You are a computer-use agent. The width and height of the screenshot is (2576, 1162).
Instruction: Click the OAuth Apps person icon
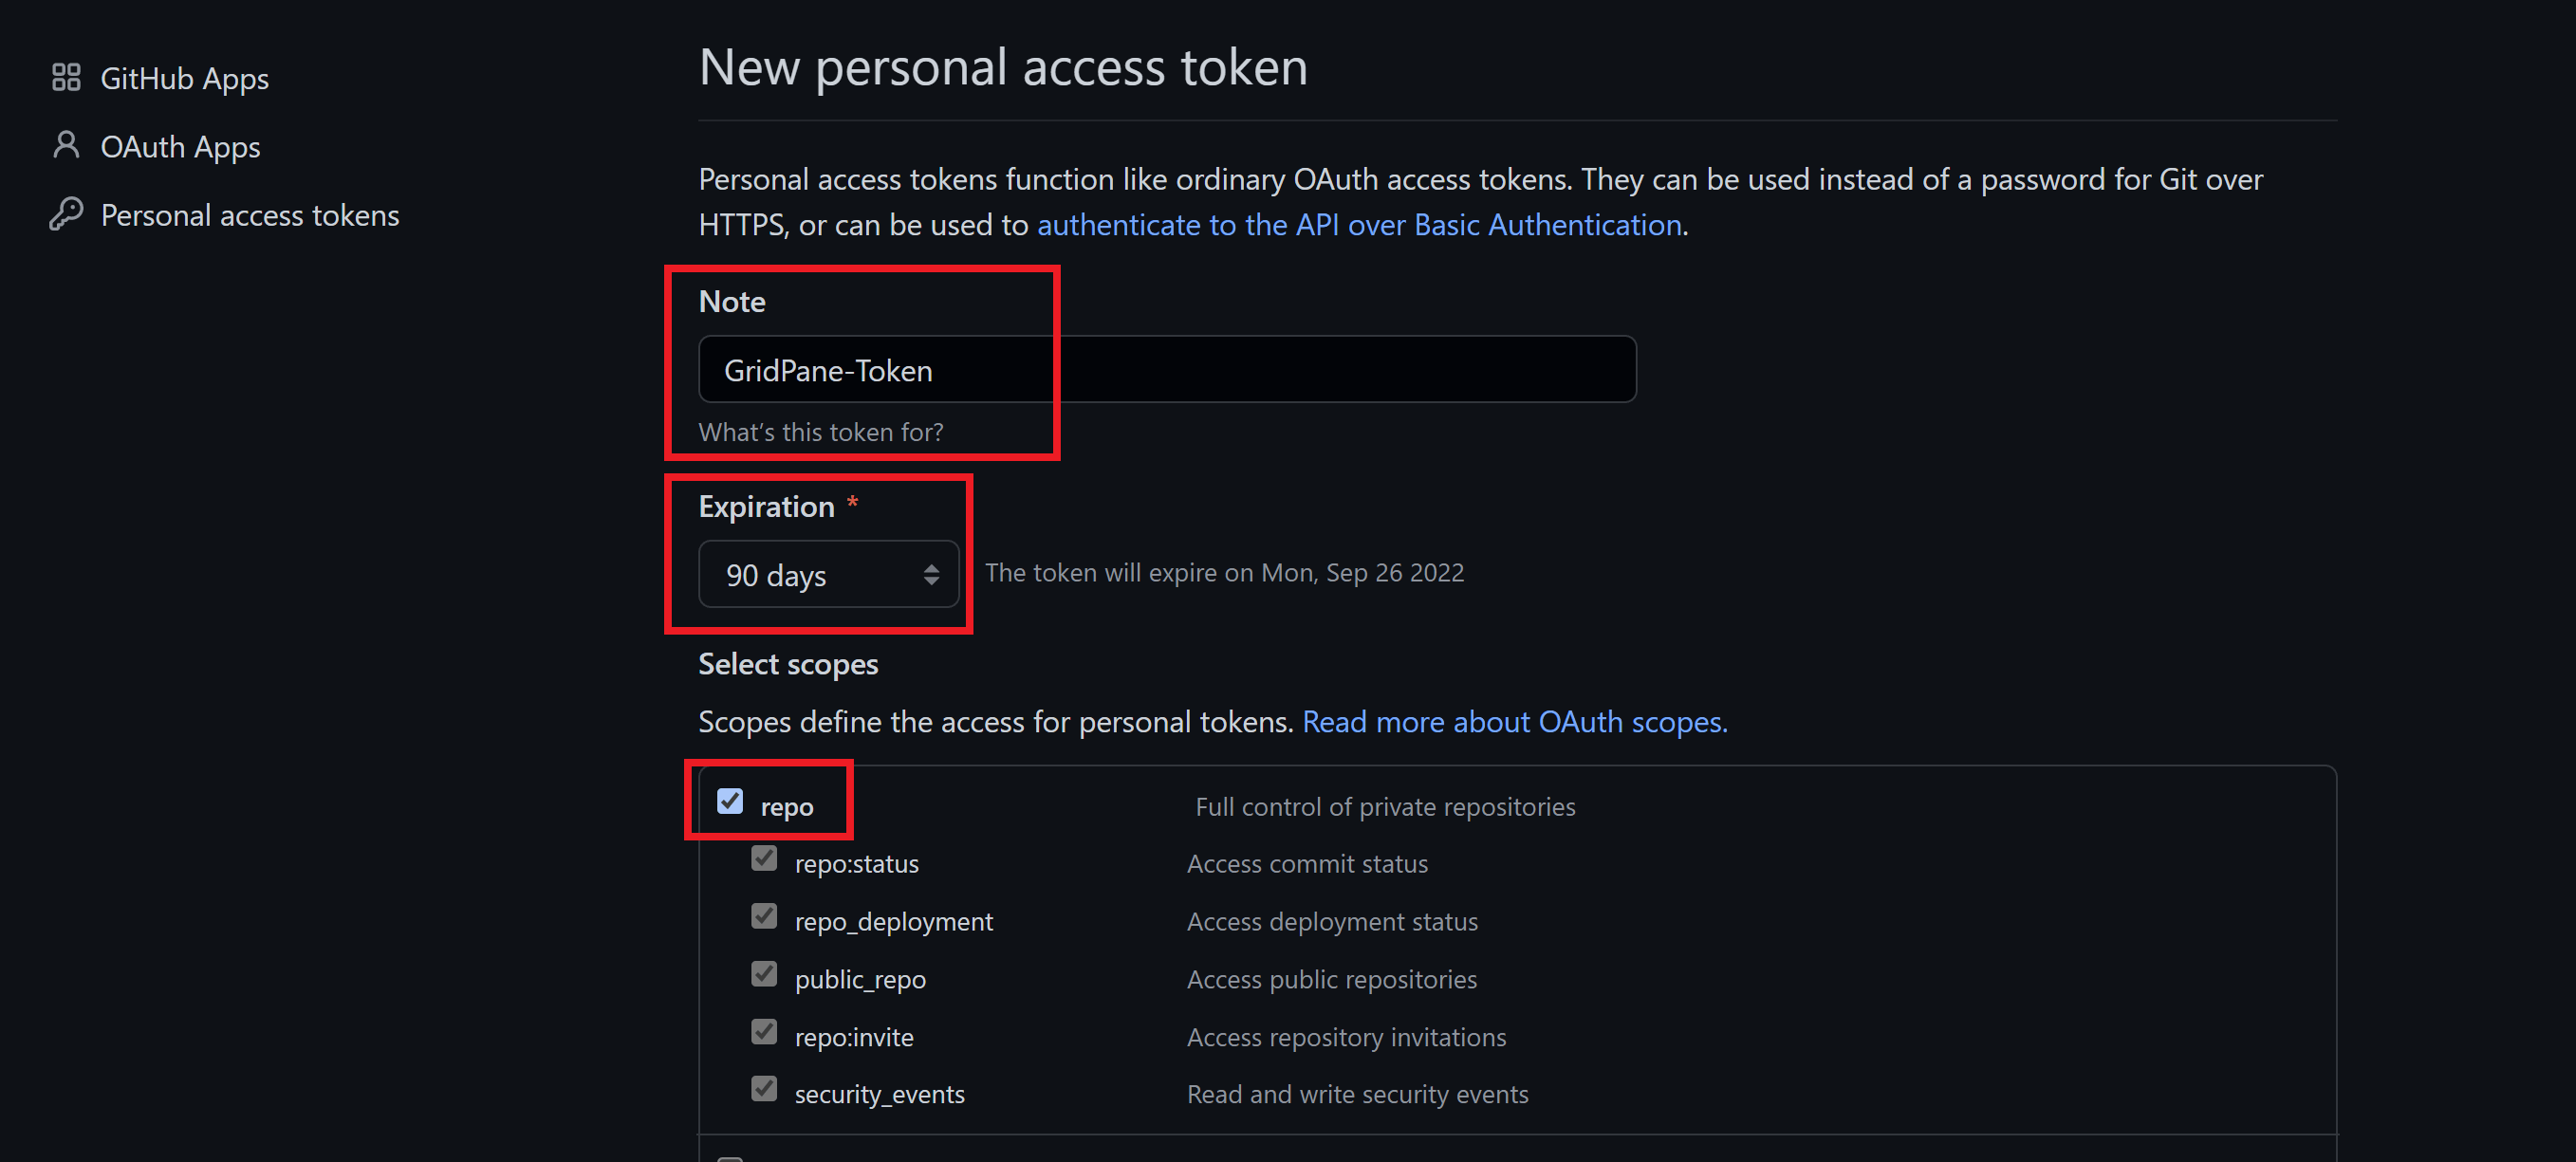(x=66, y=146)
